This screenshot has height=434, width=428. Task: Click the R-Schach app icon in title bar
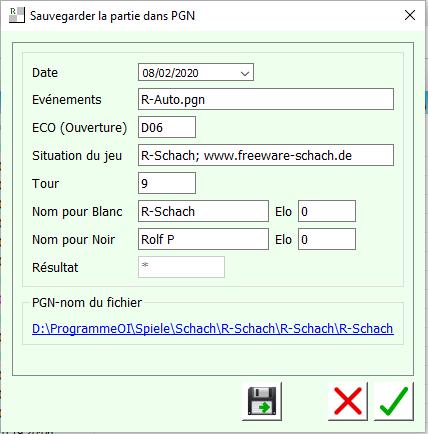[x=17, y=15]
